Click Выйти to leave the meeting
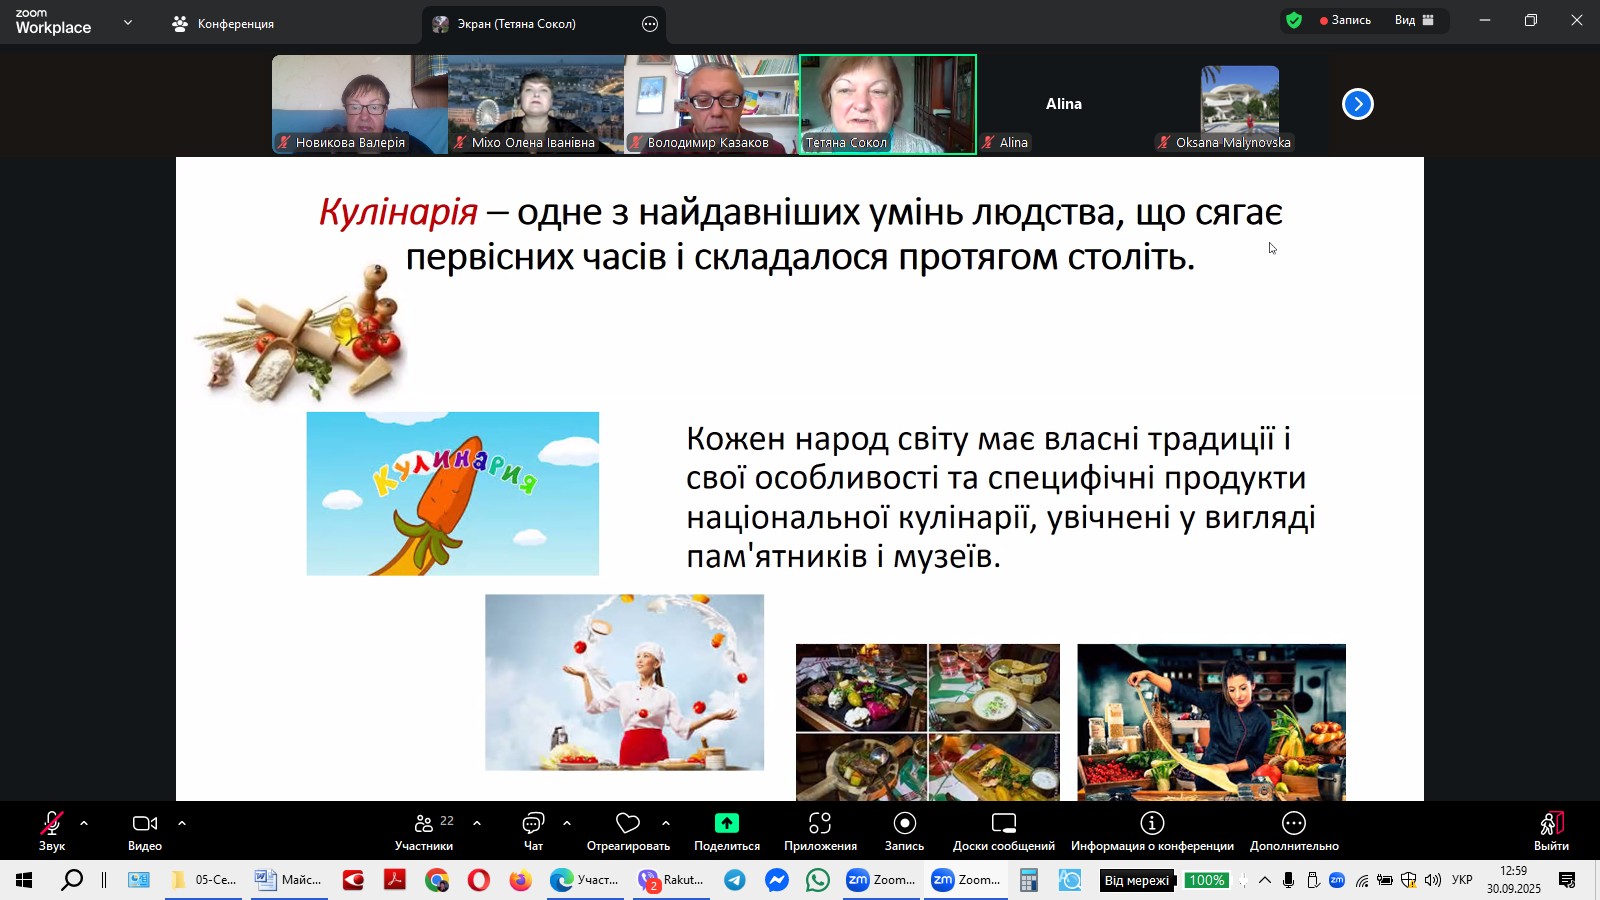This screenshot has height=900, width=1600. pyautogui.click(x=1549, y=830)
